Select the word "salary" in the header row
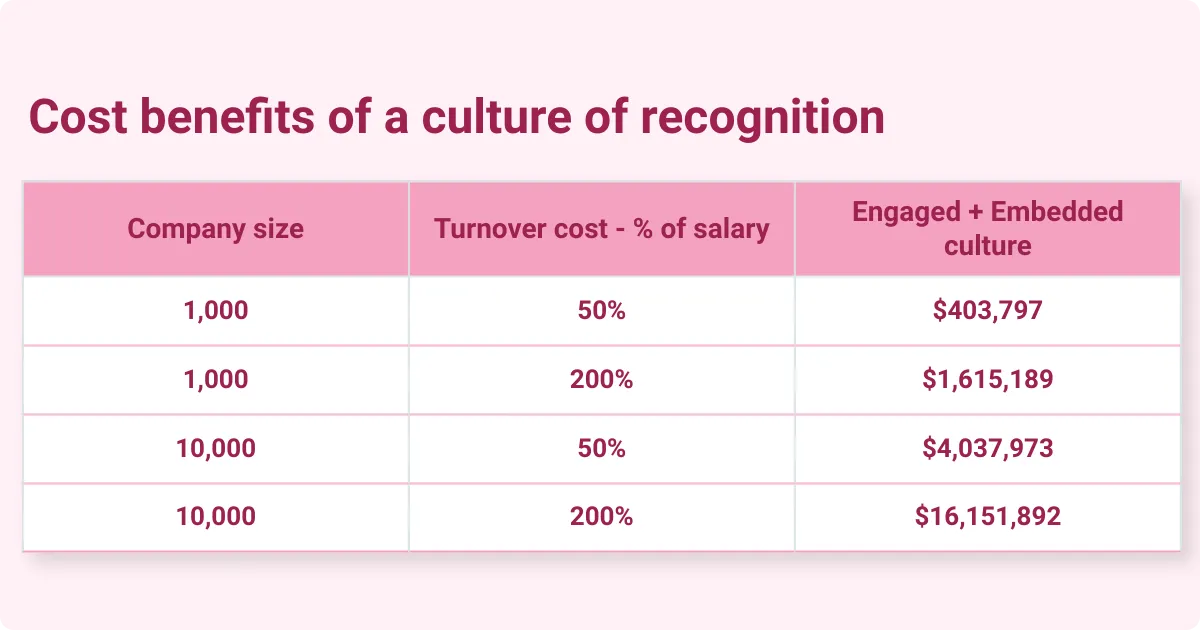The height and width of the screenshot is (630, 1200). pos(732,229)
